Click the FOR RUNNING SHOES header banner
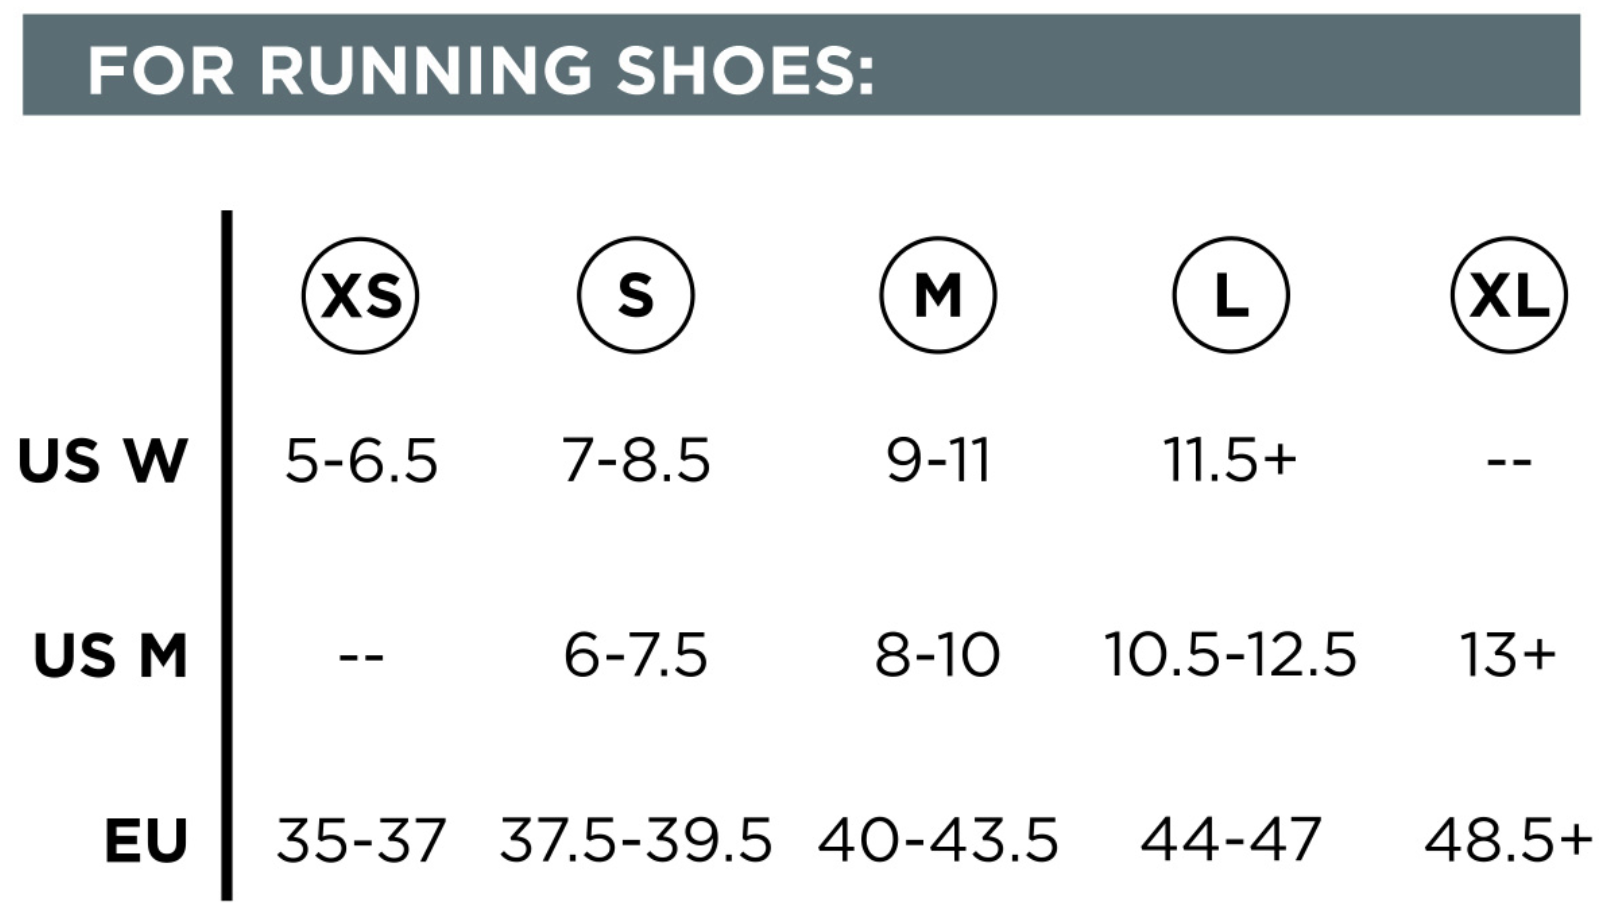This screenshot has width=1606, height=912. pyautogui.click(x=801, y=65)
